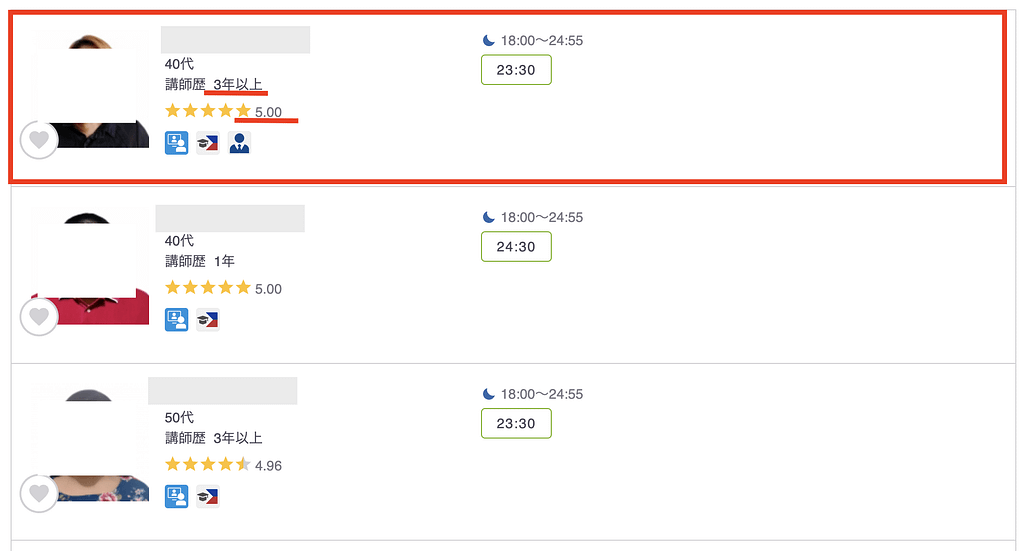1023x551 pixels.
Task: Click the blue teacher badge icon of the 1-year tutor
Action: pyautogui.click(x=176, y=320)
